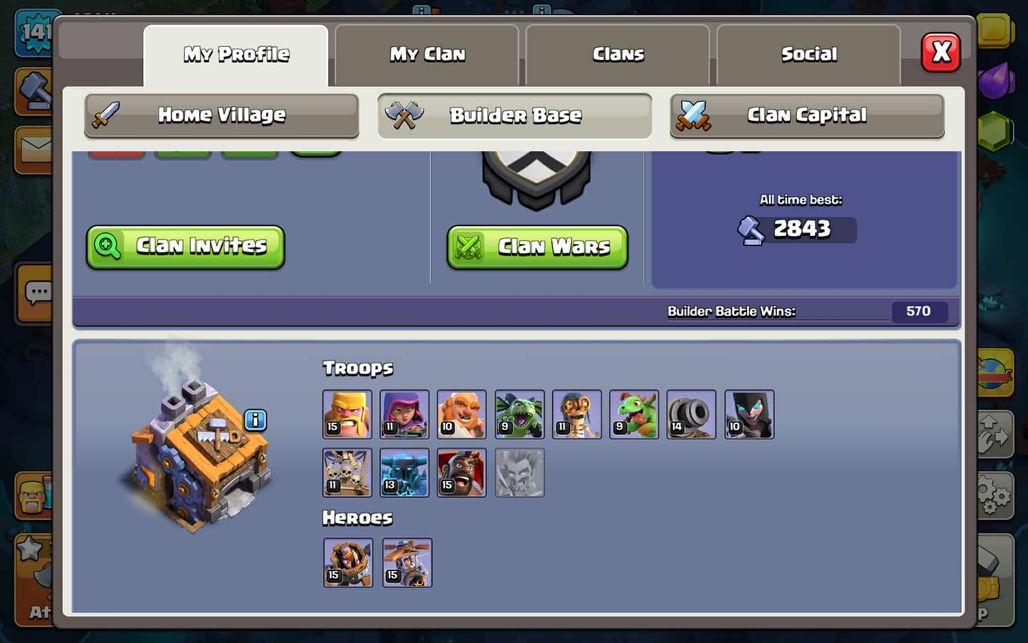Tap the Baby Dragon troop icon

634,414
